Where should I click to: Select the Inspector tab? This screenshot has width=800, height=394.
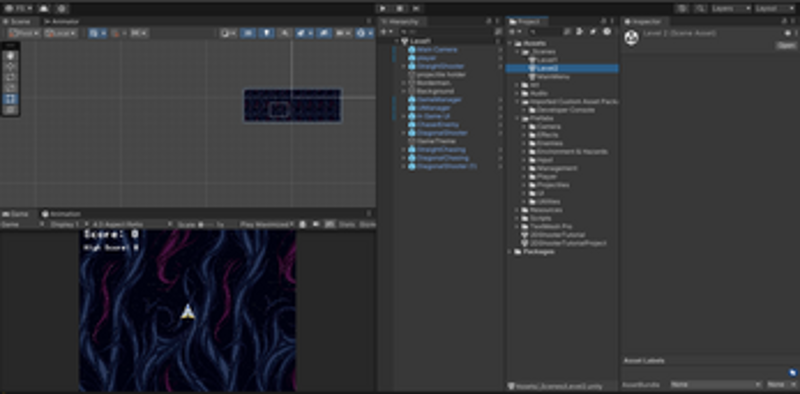click(x=644, y=21)
